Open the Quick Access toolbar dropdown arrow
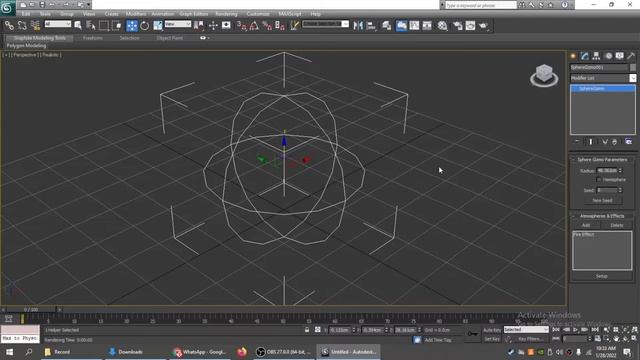 click(89, 5)
